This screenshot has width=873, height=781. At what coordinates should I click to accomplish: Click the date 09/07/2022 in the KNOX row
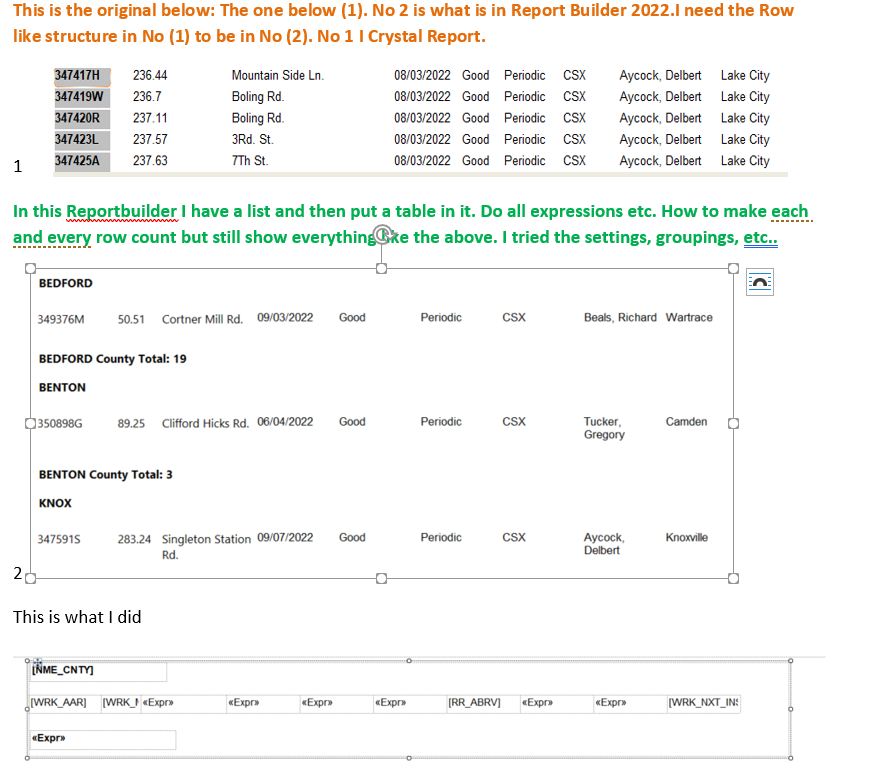coord(285,537)
